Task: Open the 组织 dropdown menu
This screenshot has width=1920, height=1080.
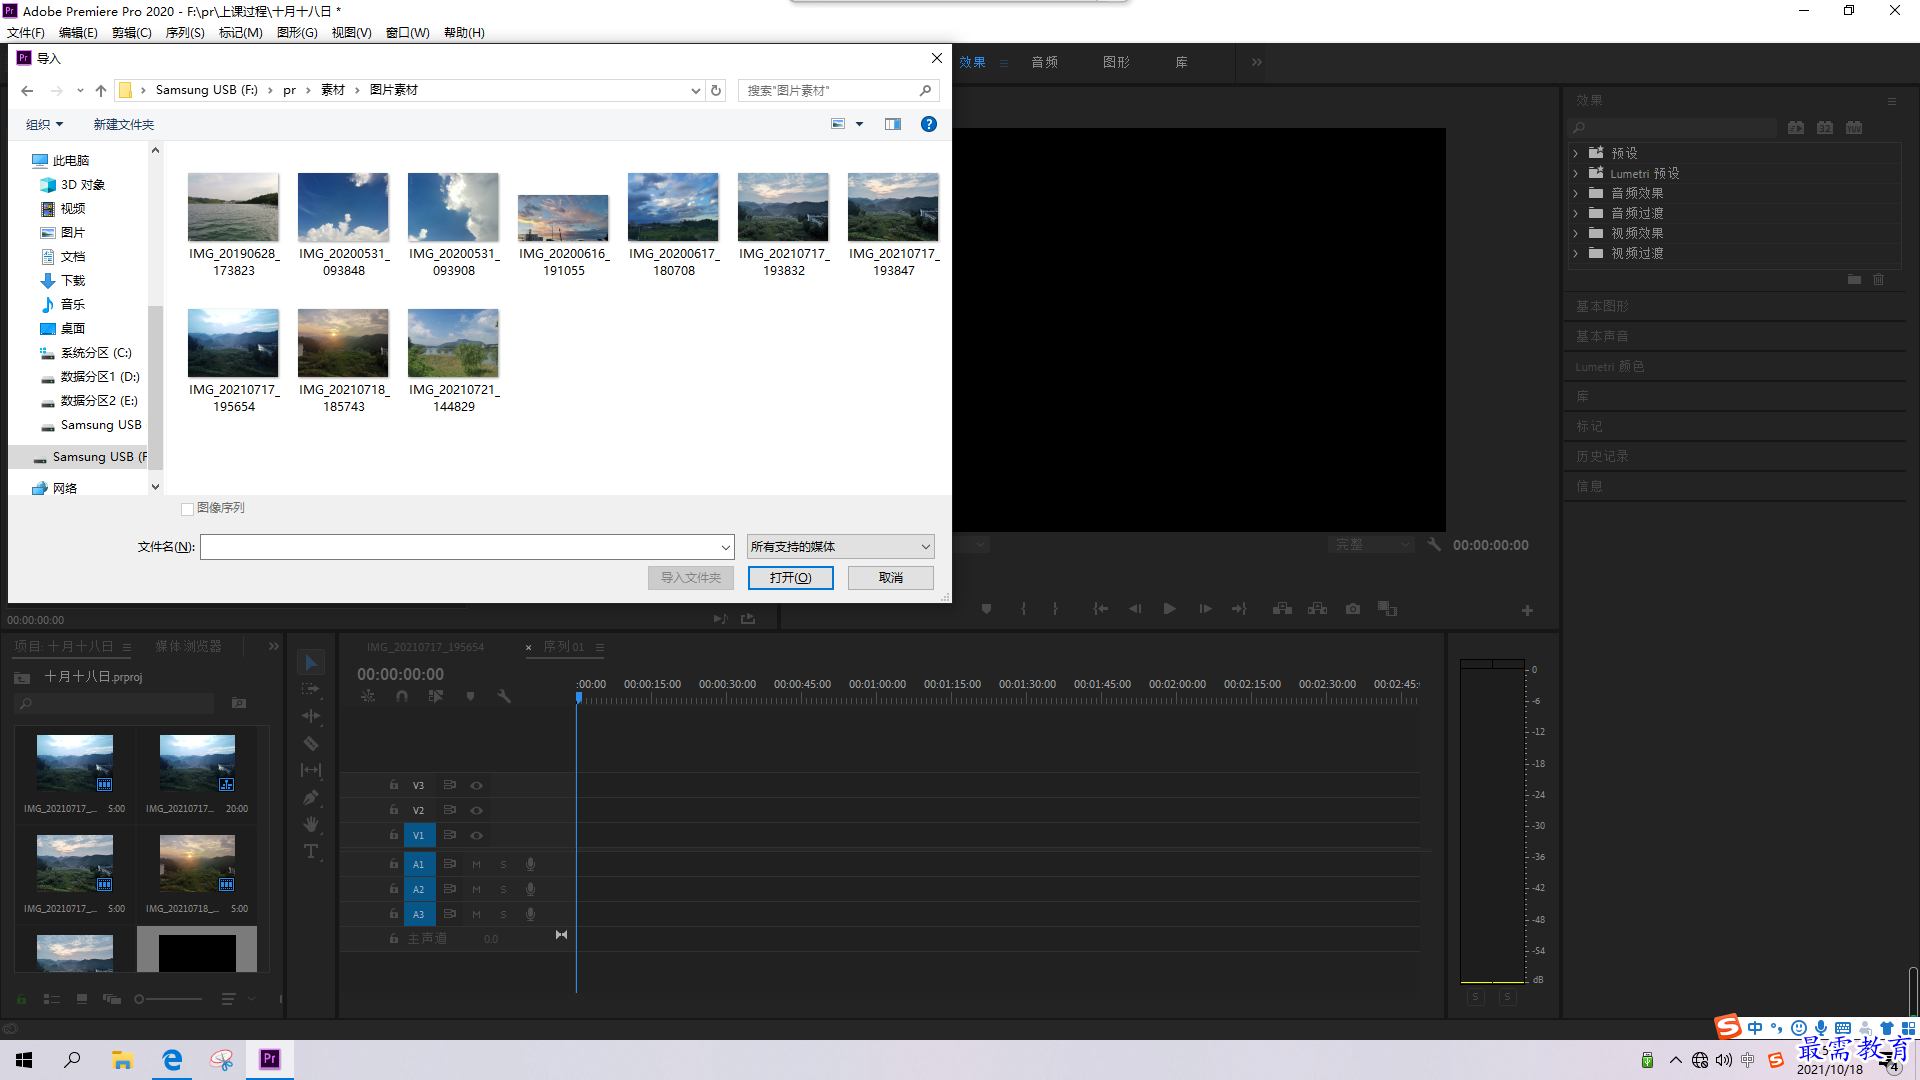Action: (x=44, y=125)
